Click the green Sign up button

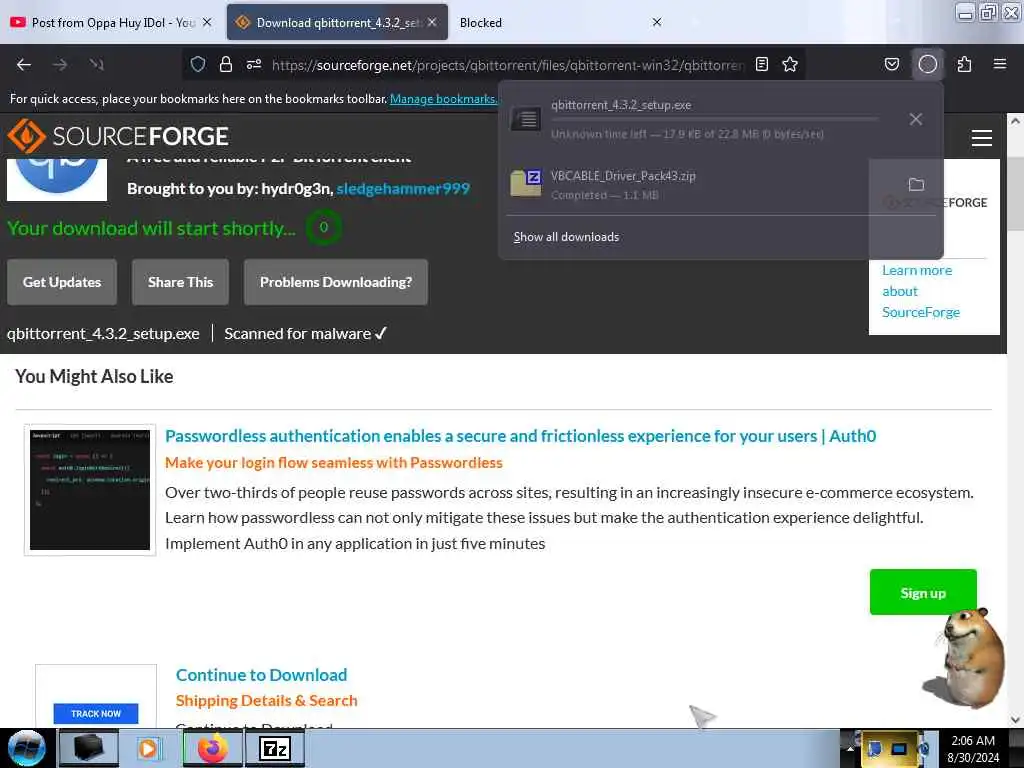tap(923, 592)
